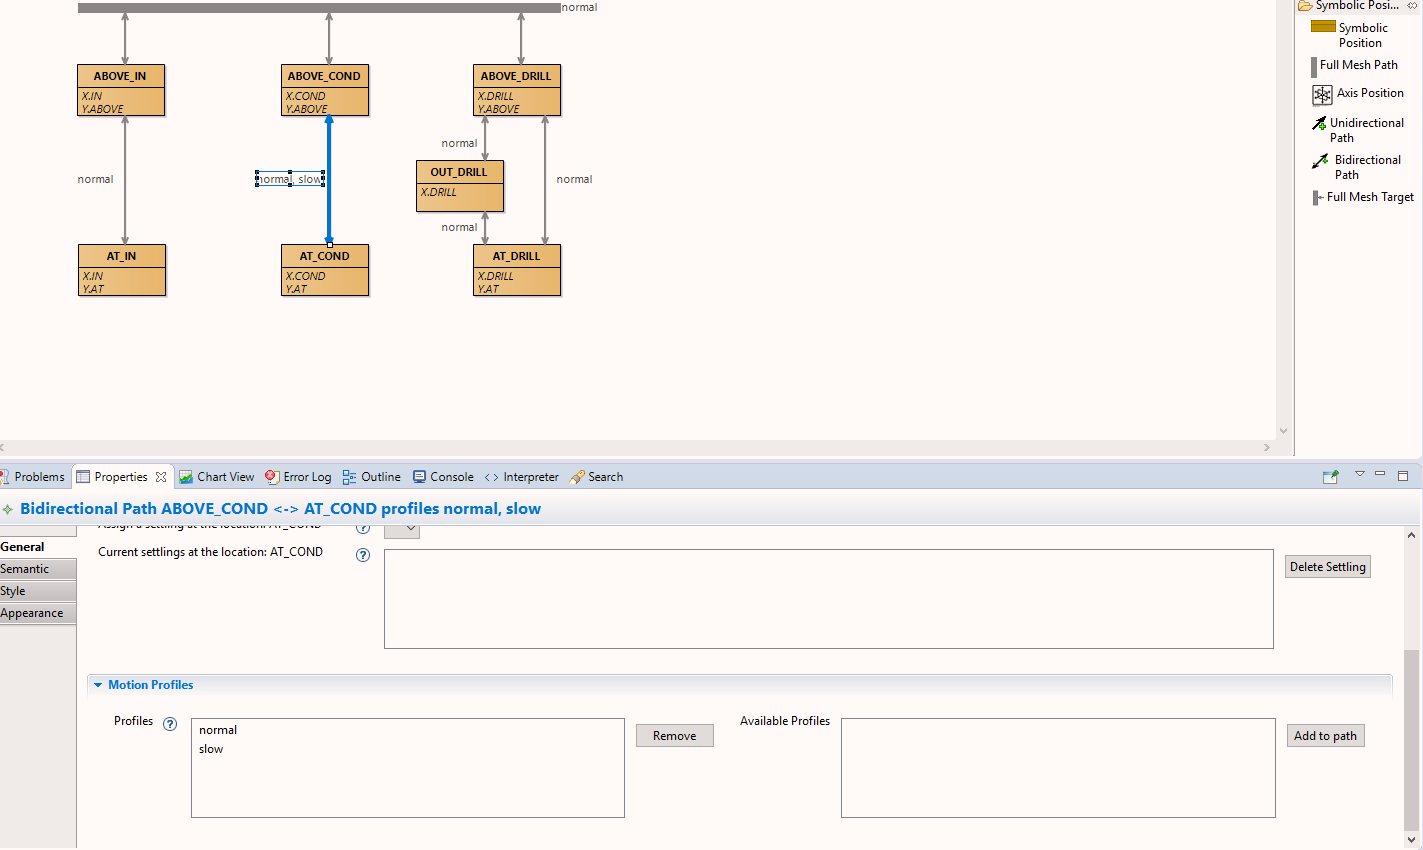Switch to the Outline tab
The image size is (1423, 850).
pyautogui.click(x=371, y=477)
